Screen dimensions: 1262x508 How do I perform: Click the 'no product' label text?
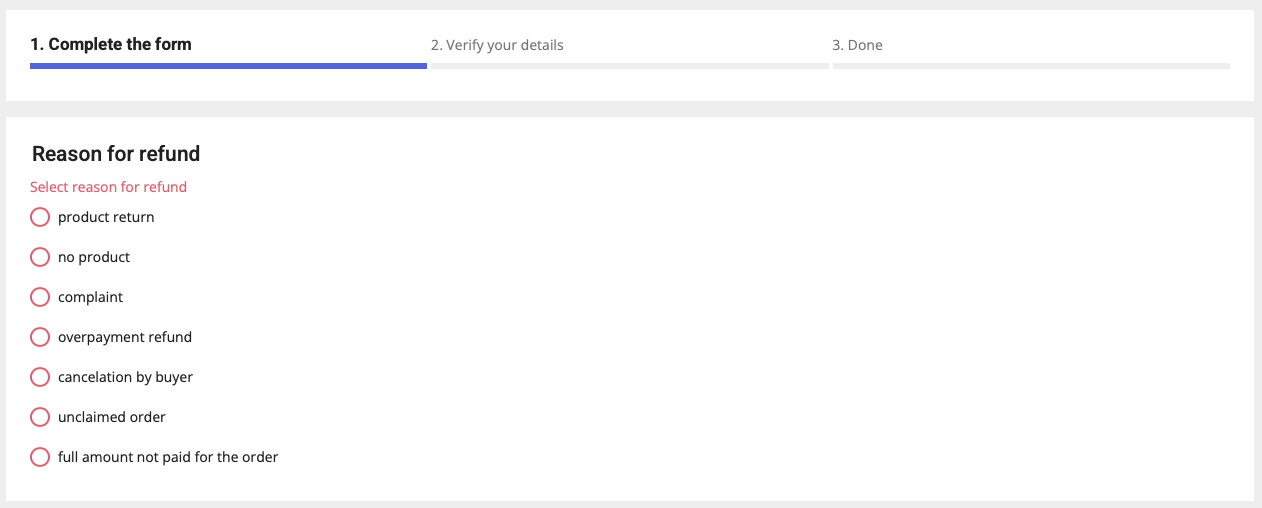94,257
